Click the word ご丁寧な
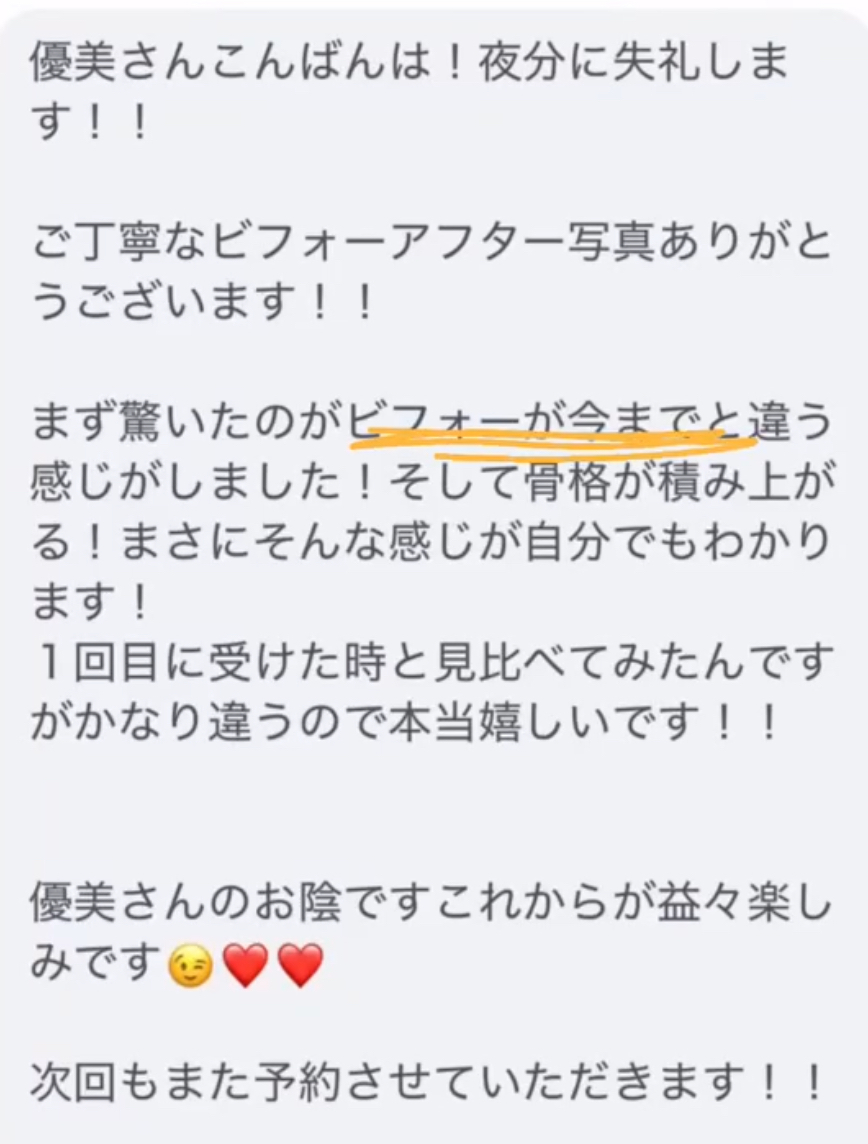Viewport: 868px width, 1144px height. pyautogui.click(x=120, y=244)
